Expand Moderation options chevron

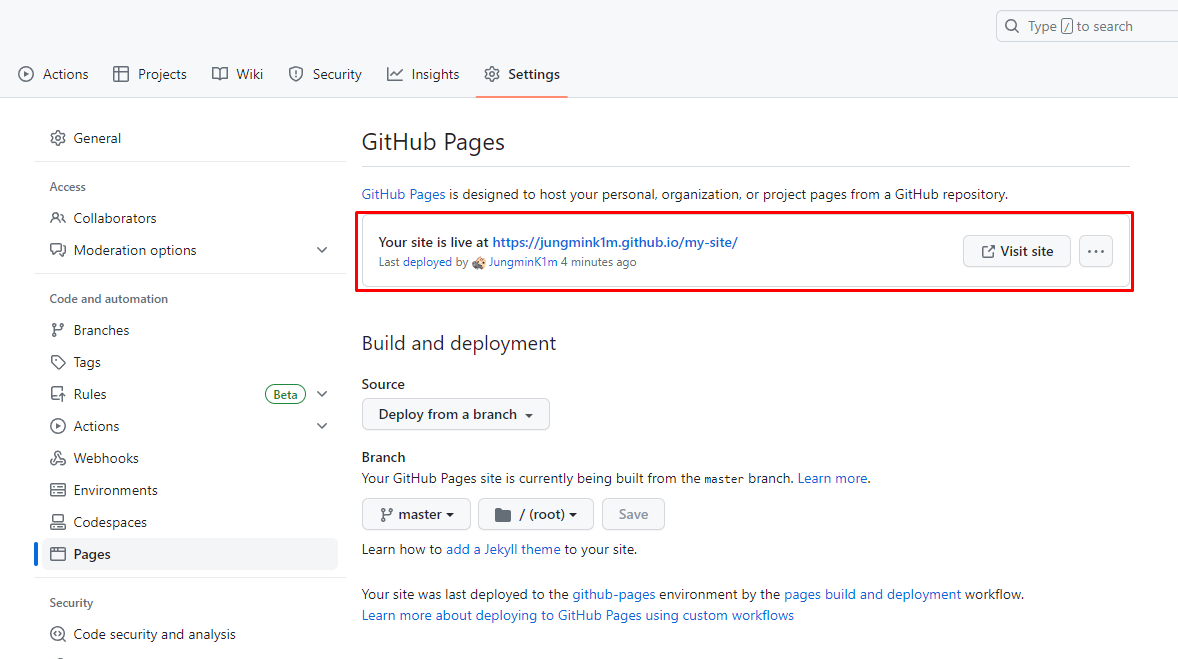[x=322, y=250]
